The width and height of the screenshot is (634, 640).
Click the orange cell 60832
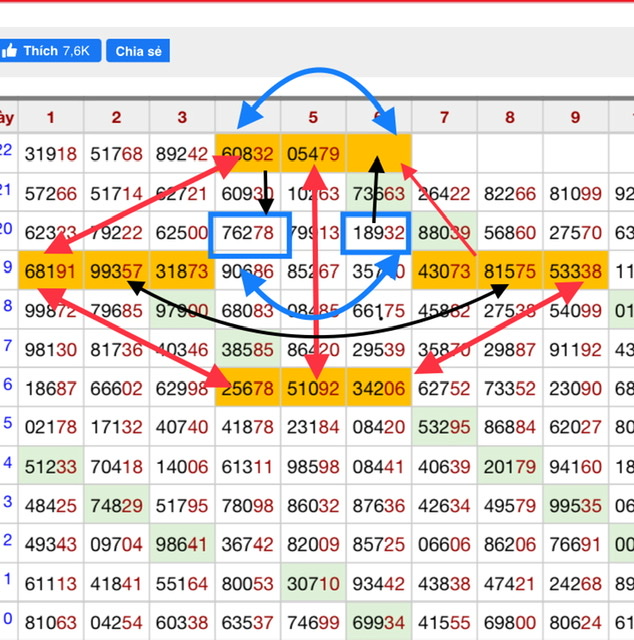click(x=247, y=154)
